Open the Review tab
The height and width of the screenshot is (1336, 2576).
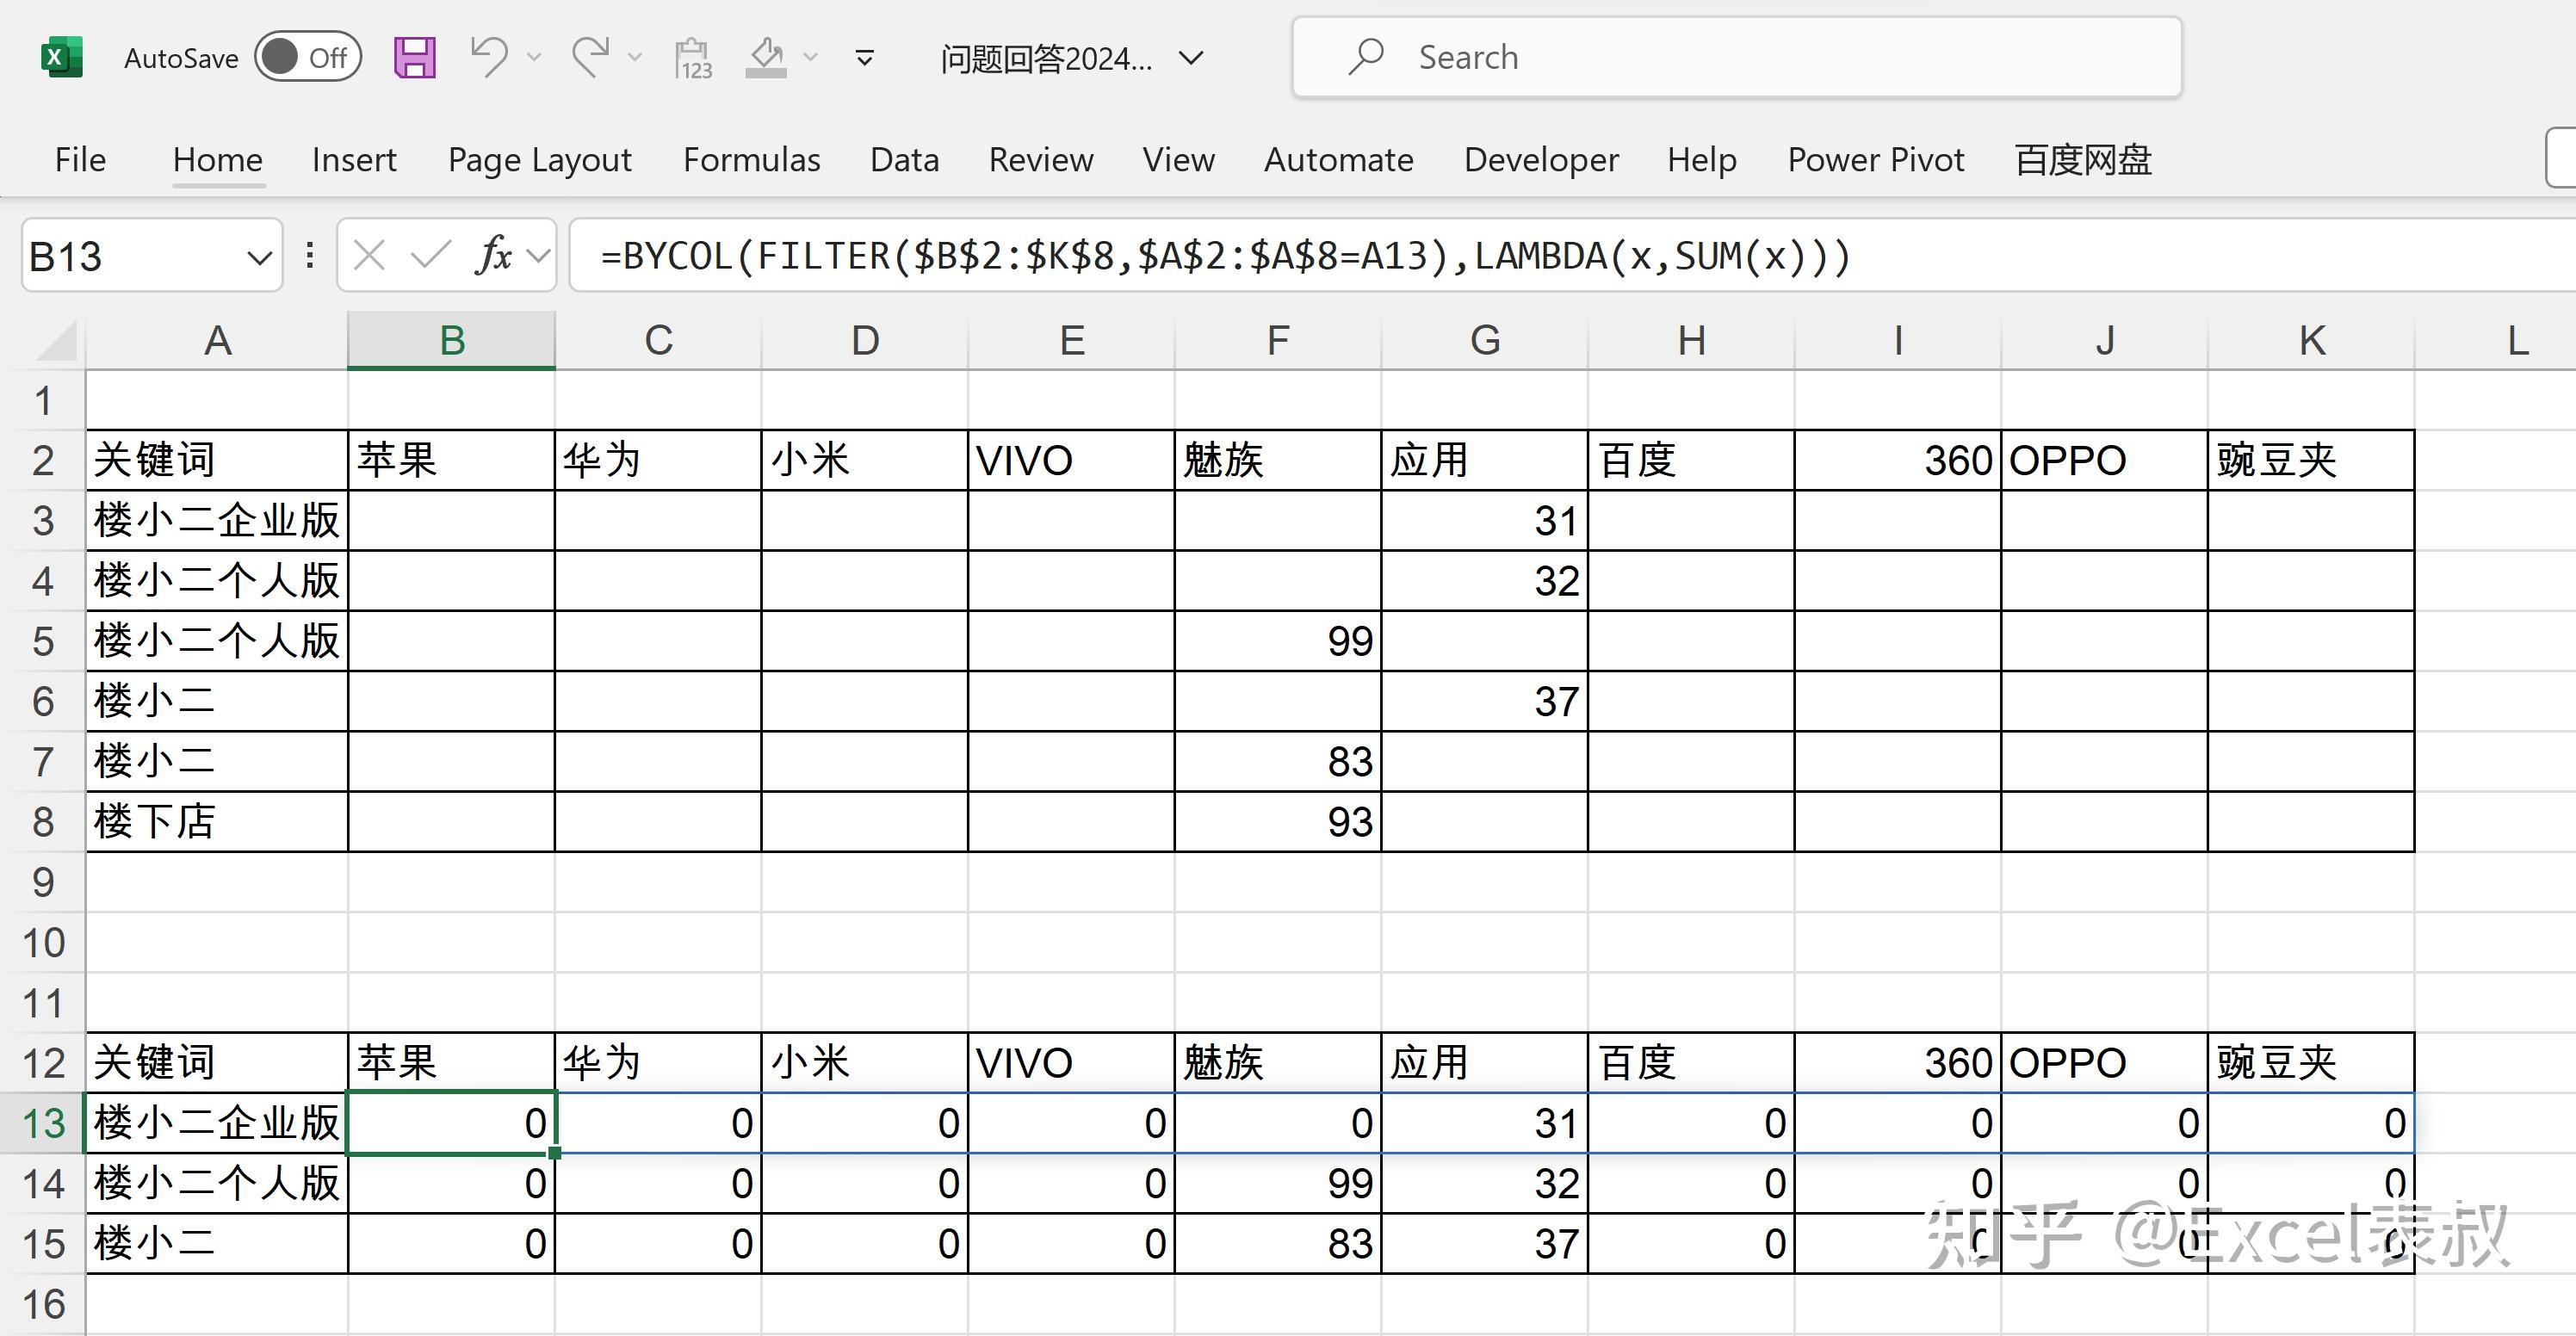(x=1041, y=160)
